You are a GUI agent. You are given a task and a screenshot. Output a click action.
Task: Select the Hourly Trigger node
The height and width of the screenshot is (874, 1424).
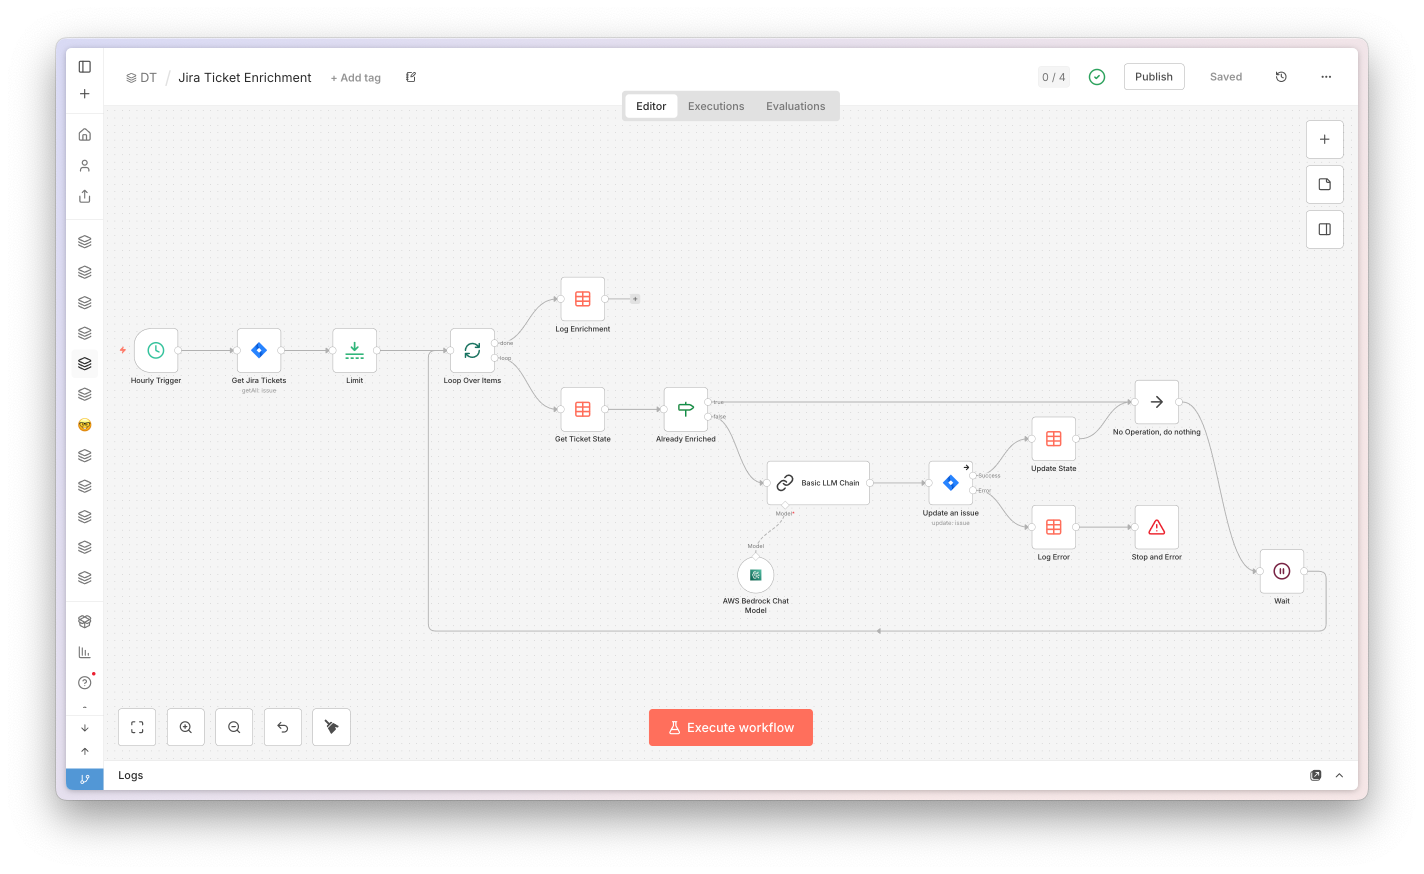pyautogui.click(x=156, y=351)
